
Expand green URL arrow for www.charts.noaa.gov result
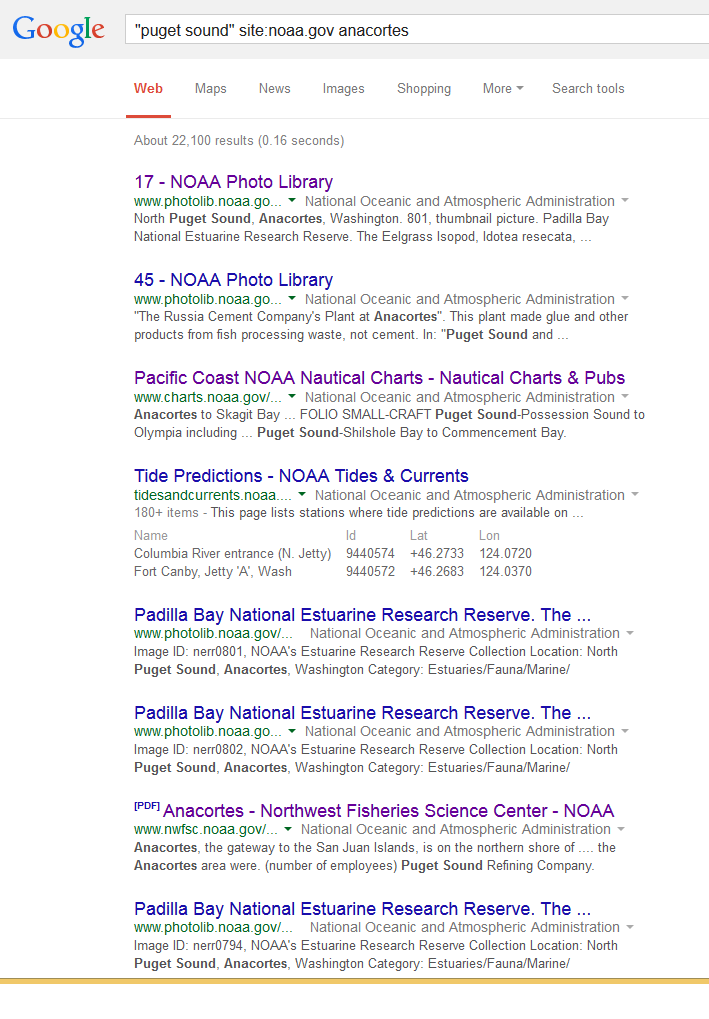(292, 397)
